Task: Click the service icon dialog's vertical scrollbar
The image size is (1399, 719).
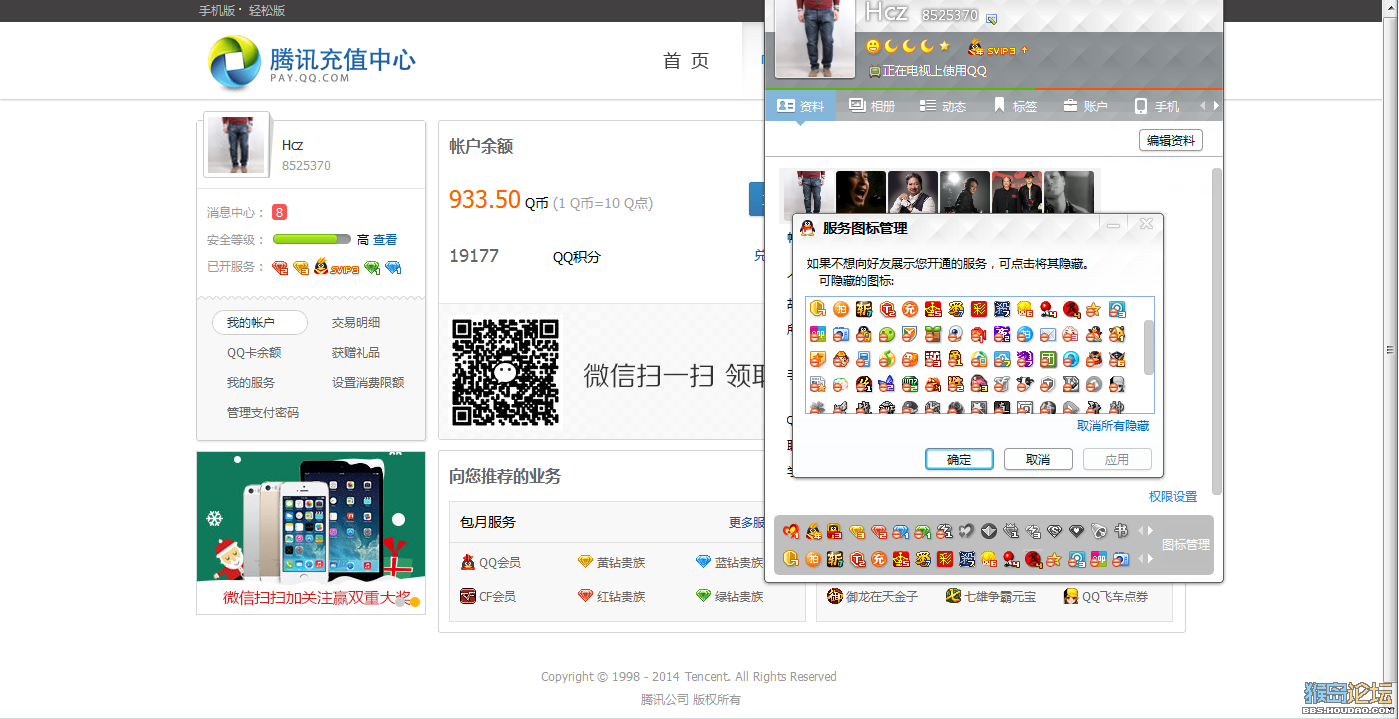Action: tap(1149, 347)
